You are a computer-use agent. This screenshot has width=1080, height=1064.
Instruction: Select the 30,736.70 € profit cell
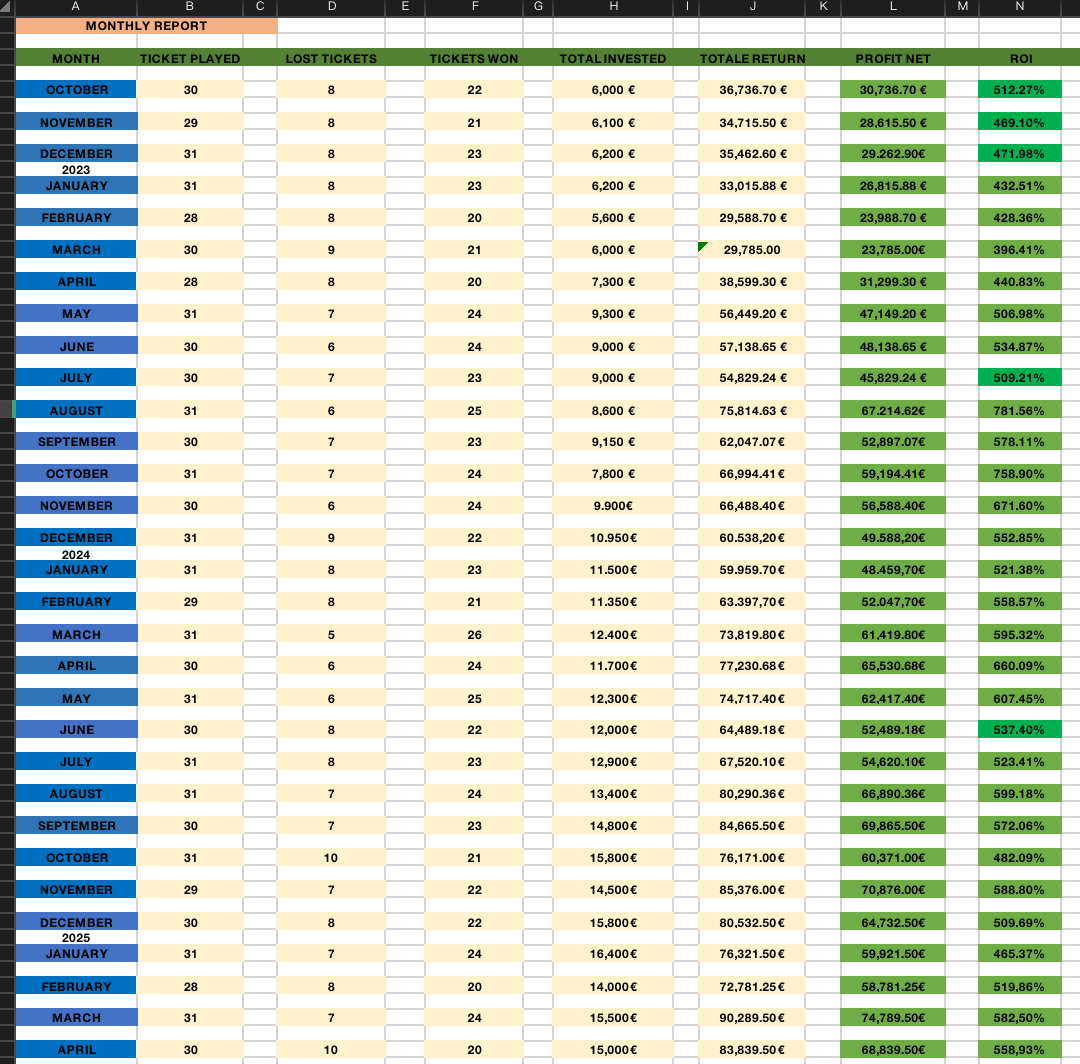click(x=893, y=90)
